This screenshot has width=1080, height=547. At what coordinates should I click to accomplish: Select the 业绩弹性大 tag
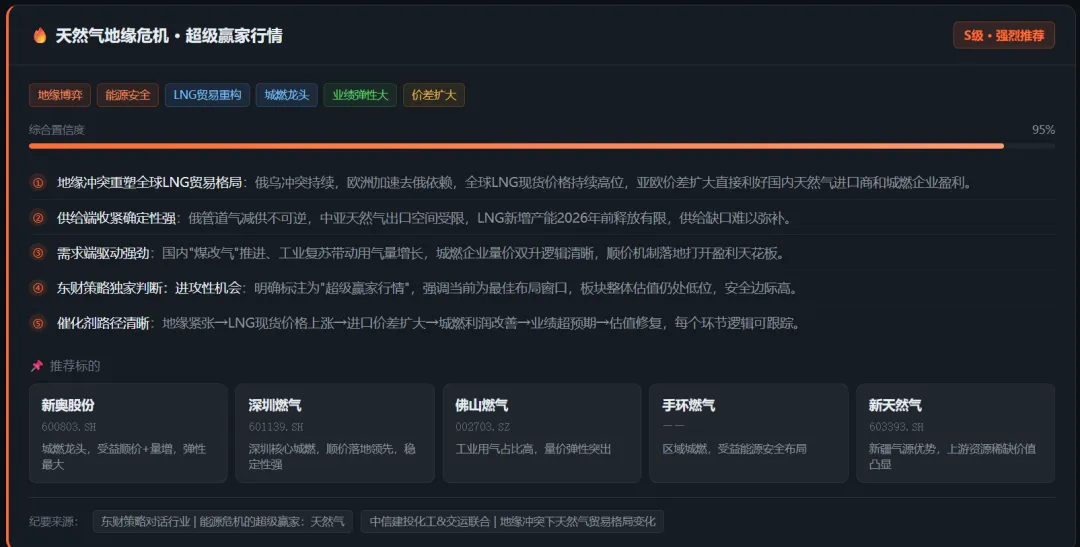(360, 95)
